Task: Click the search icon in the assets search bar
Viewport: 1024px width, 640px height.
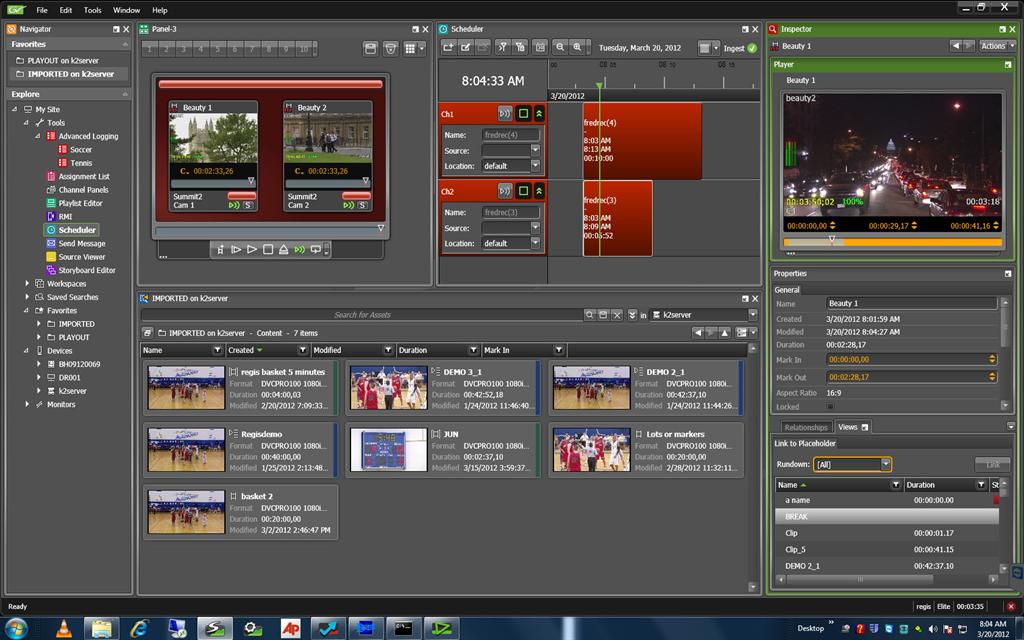Action: tap(591, 315)
